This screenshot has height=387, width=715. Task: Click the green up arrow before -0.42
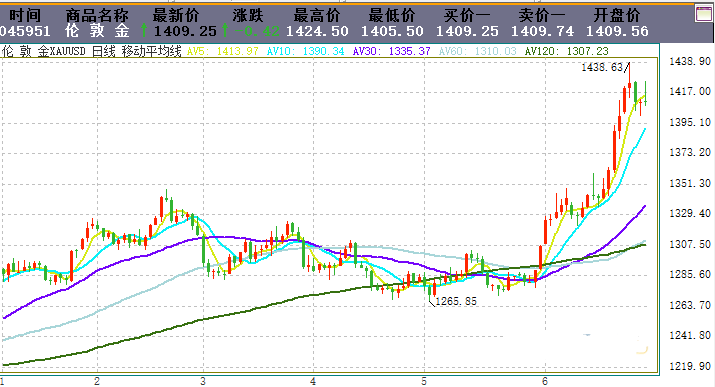(x=225, y=31)
